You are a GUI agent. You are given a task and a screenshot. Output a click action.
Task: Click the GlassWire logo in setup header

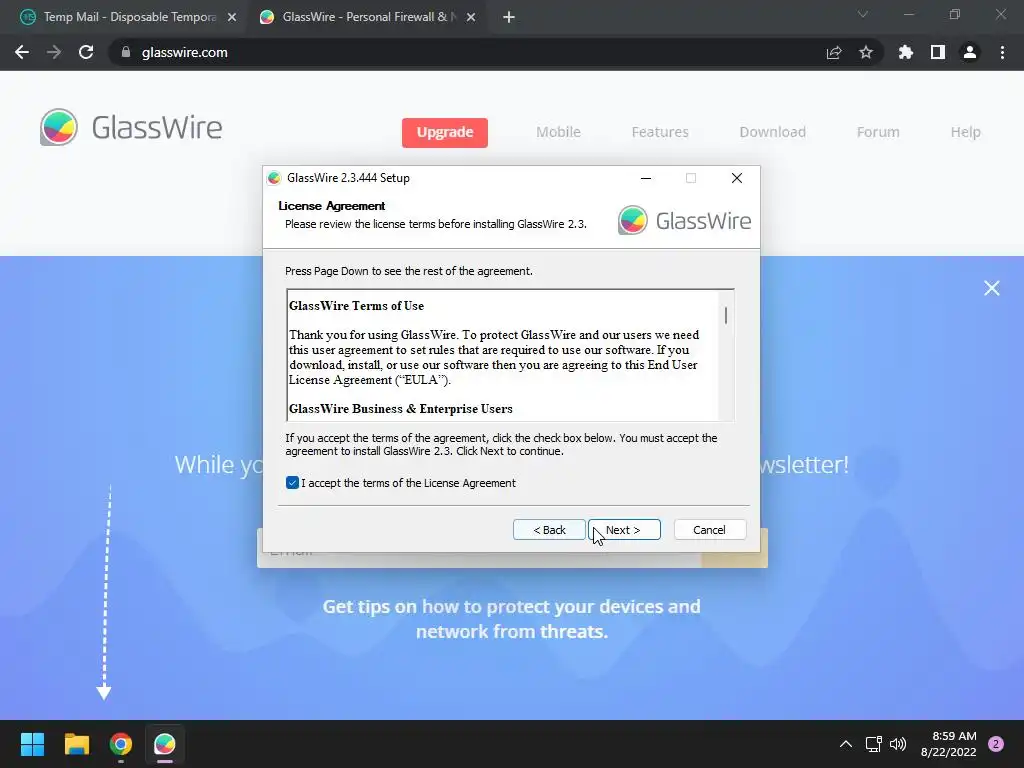pyautogui.click(x=684, y=221)
